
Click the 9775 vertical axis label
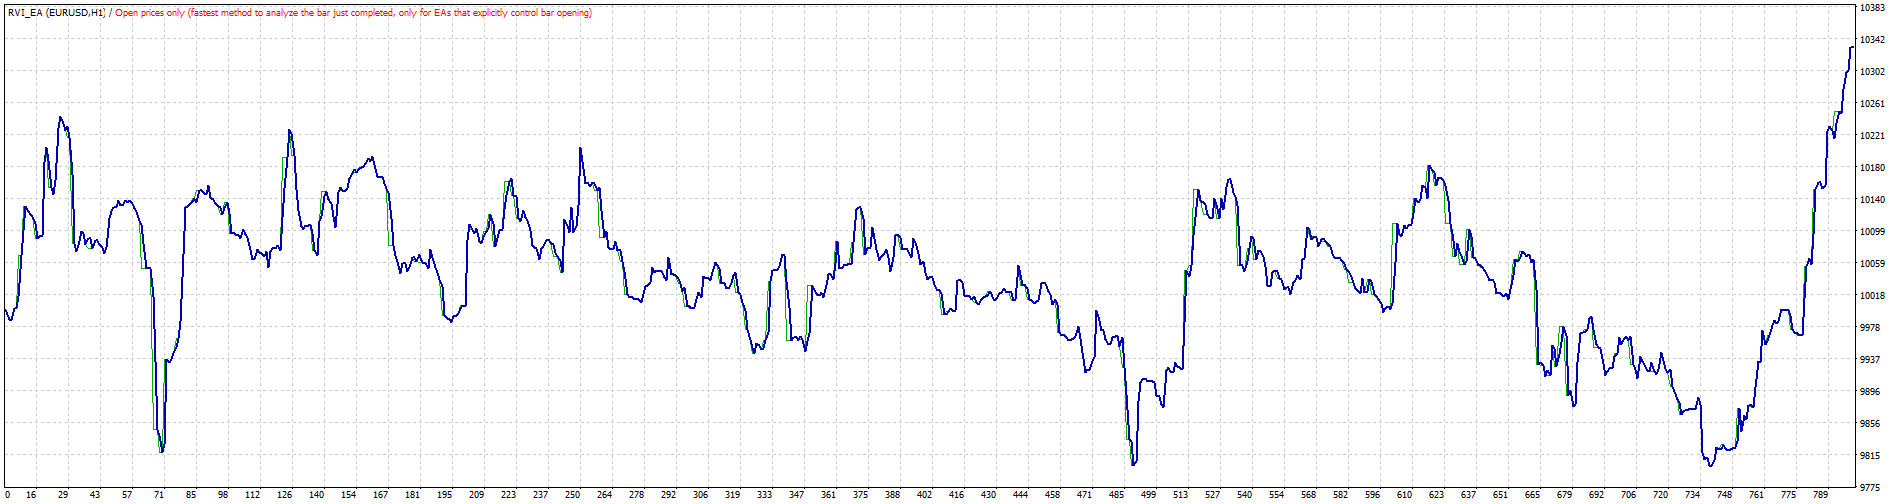(x=1869, y=488)
